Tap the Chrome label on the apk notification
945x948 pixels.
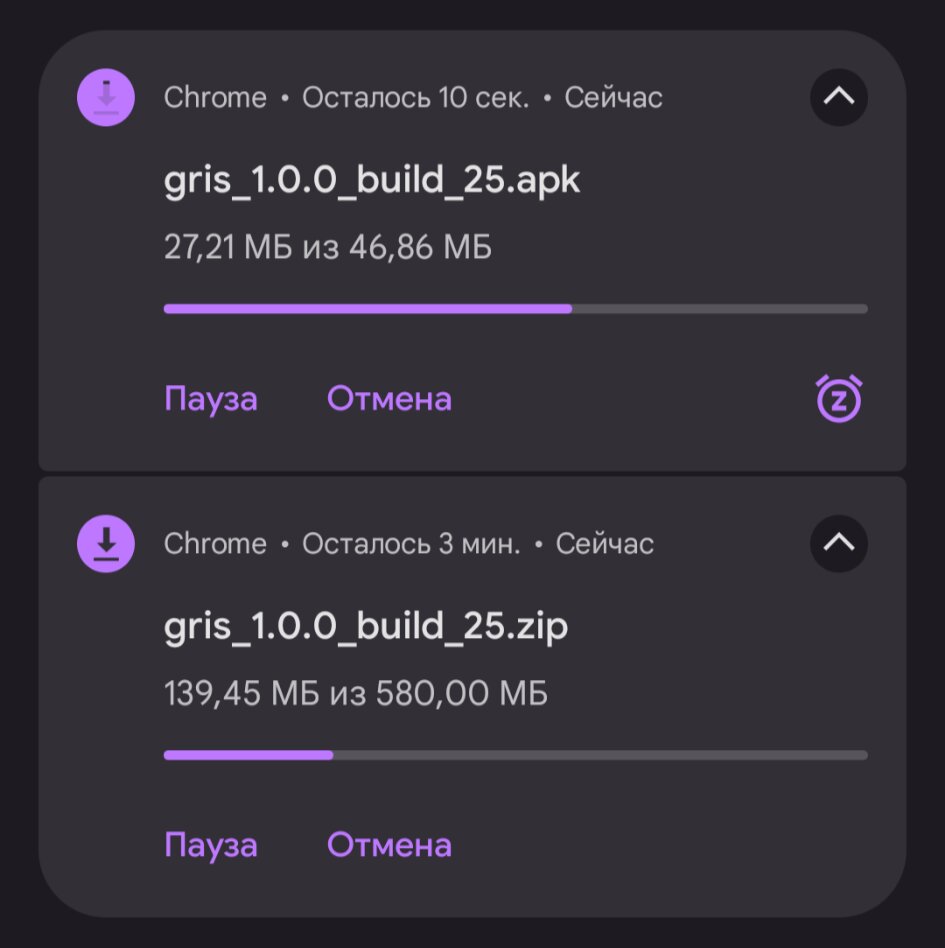(215, 97)
